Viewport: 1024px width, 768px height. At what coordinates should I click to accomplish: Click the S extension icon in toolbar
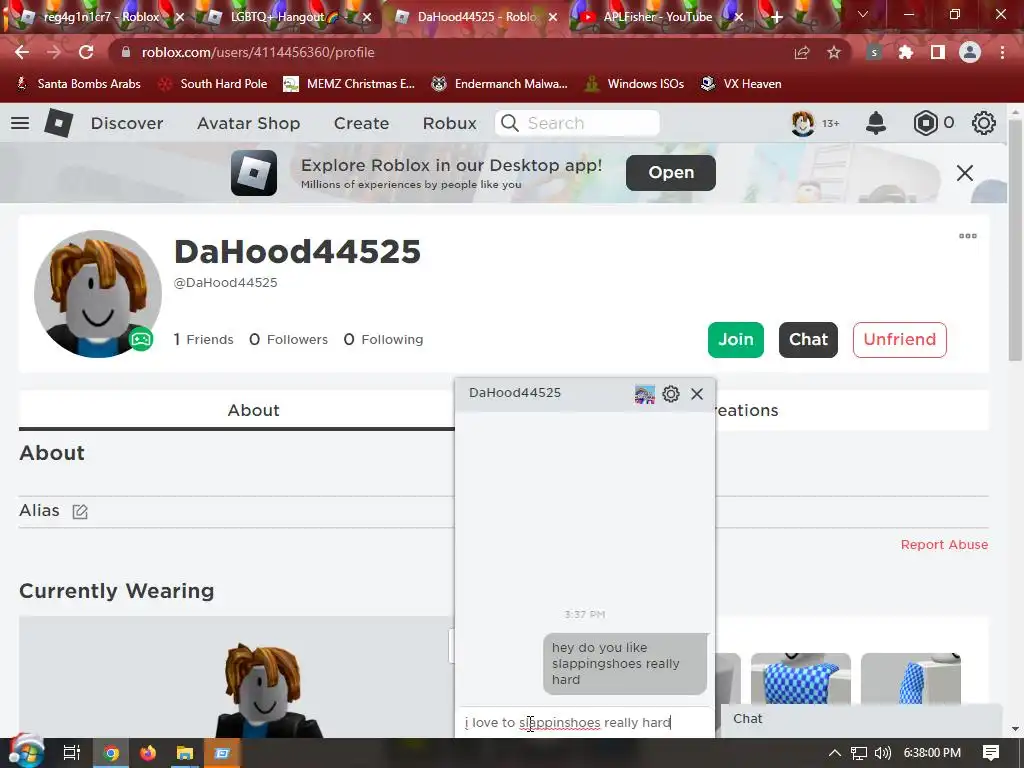[874, 52]
